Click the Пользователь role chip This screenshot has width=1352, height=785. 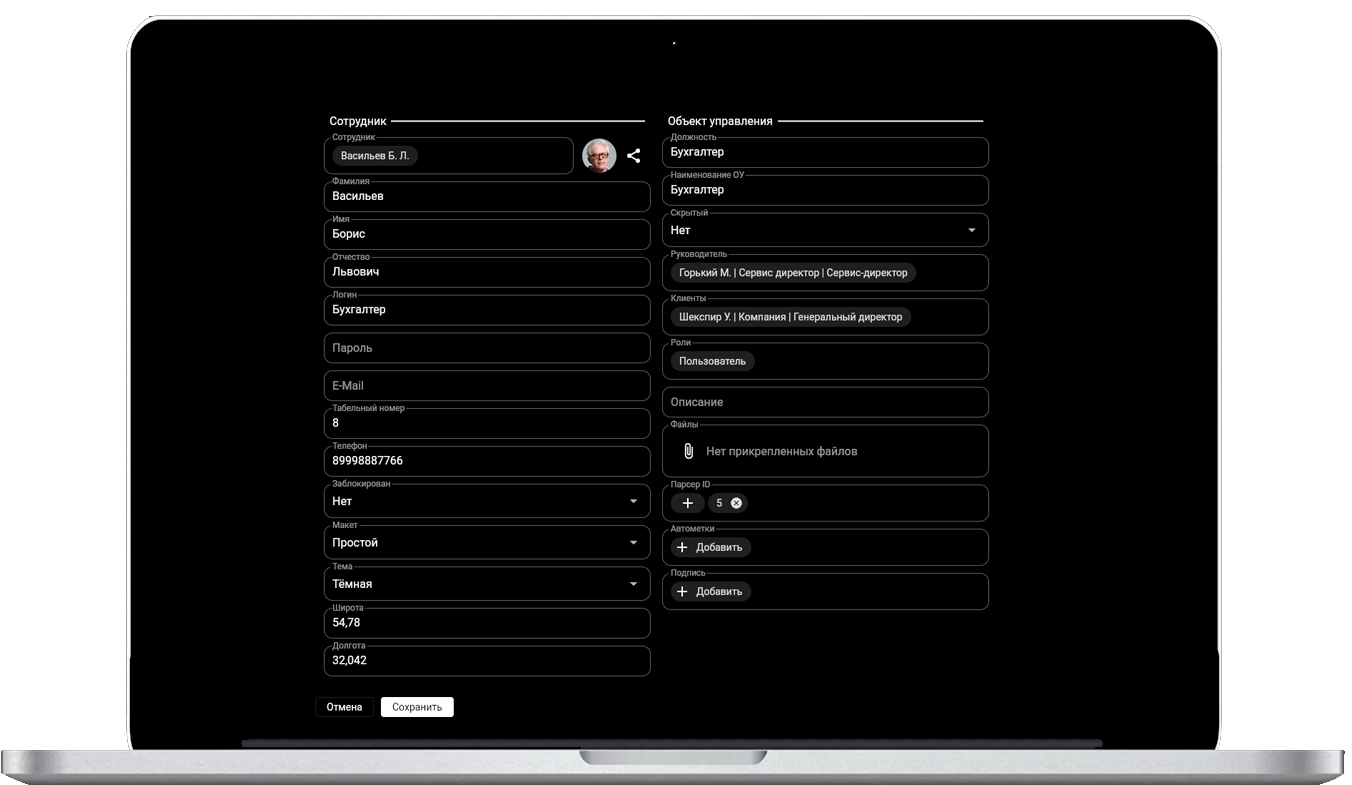[x=712, y=361]
